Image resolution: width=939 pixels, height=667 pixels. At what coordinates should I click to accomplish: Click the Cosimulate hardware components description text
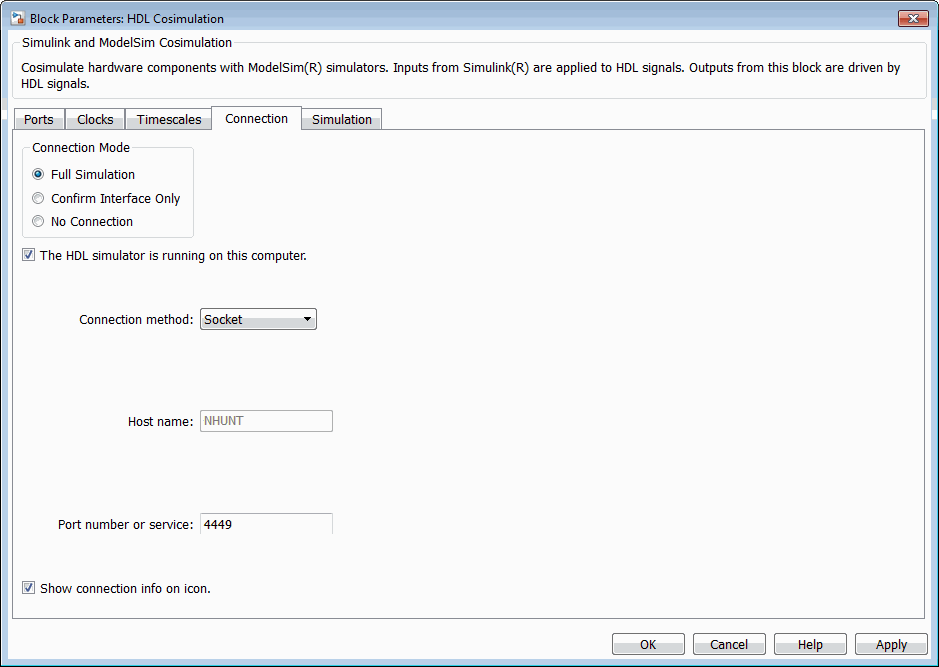pyautogui.click(x=461, y=75)
